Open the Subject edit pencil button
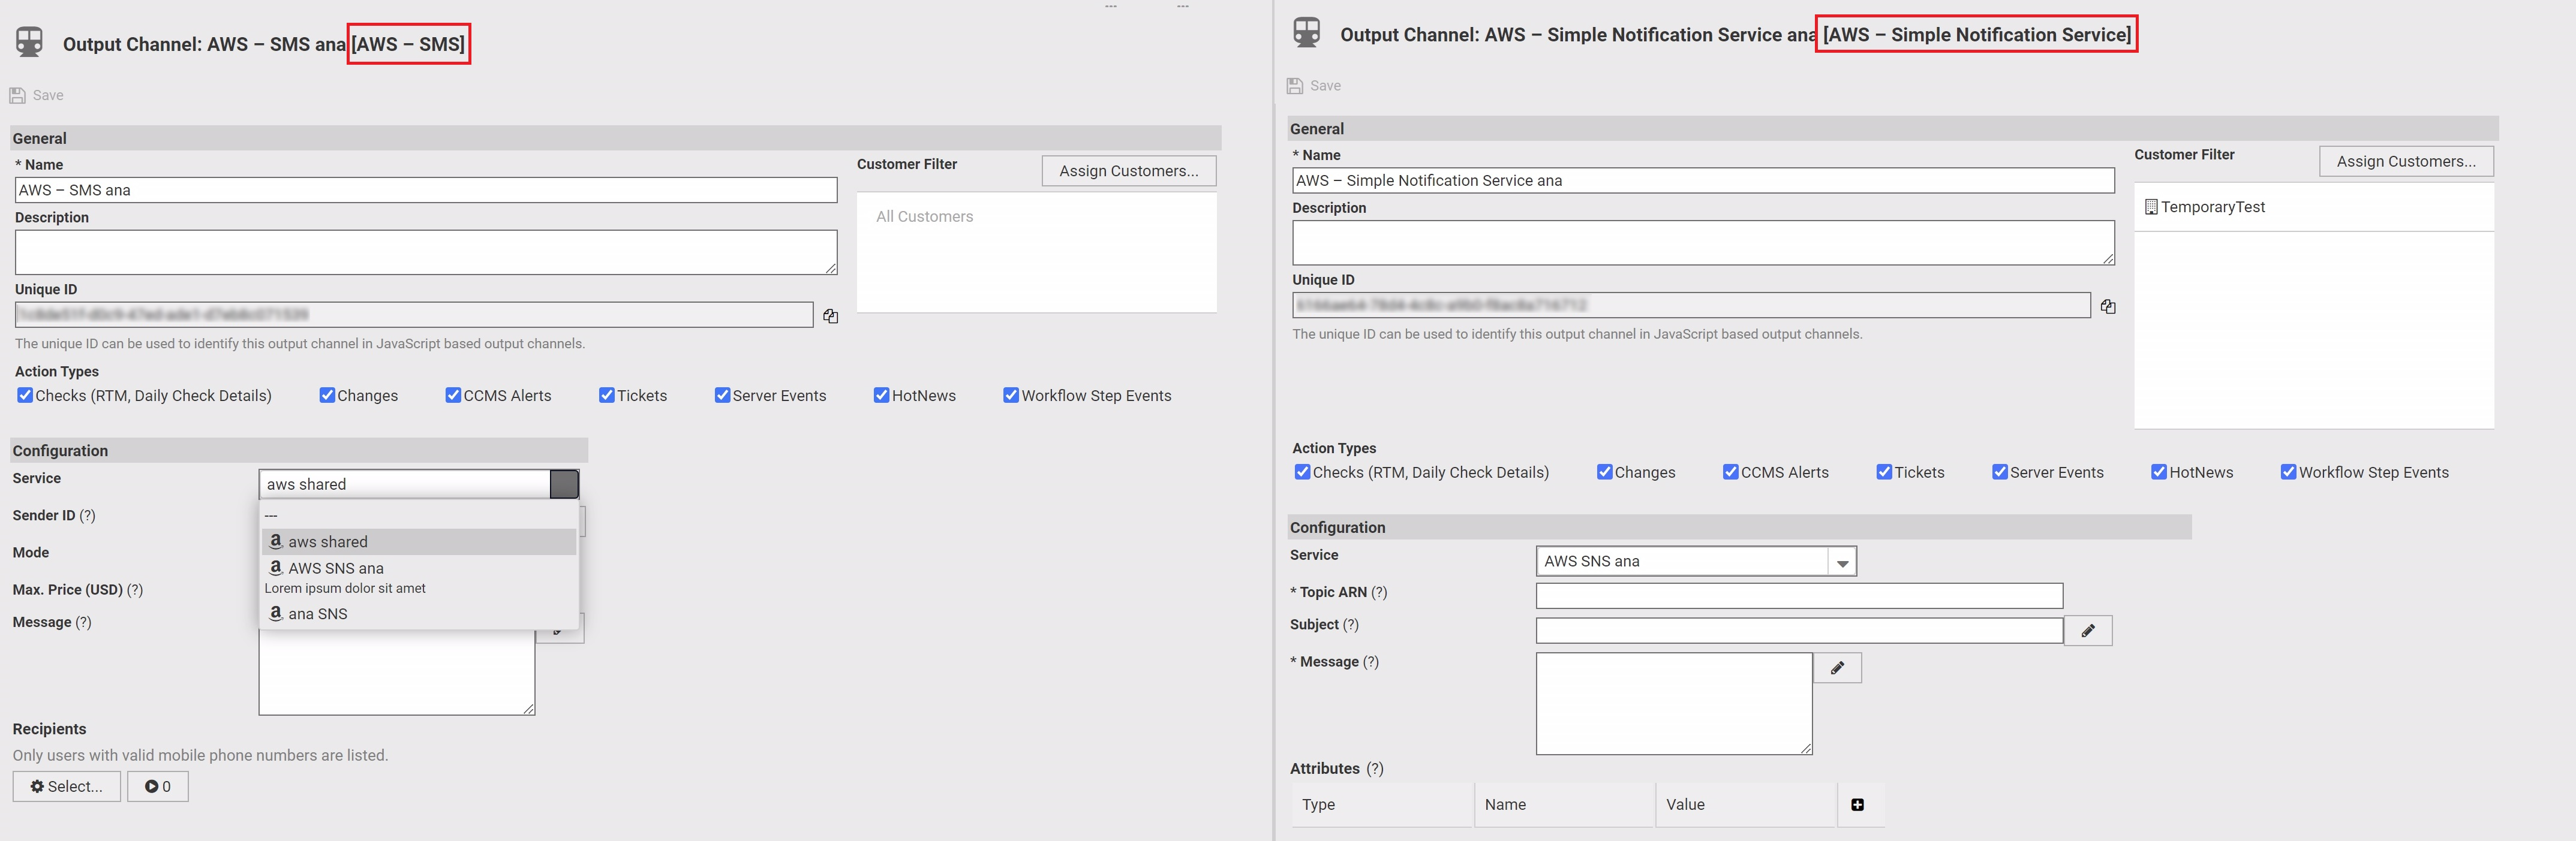The height and width of the screenshot is (841, 2576). pos(2088,631)
